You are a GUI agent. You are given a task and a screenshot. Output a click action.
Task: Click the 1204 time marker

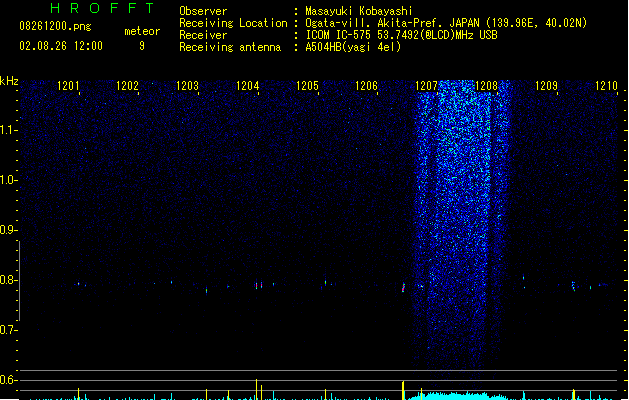248,86
